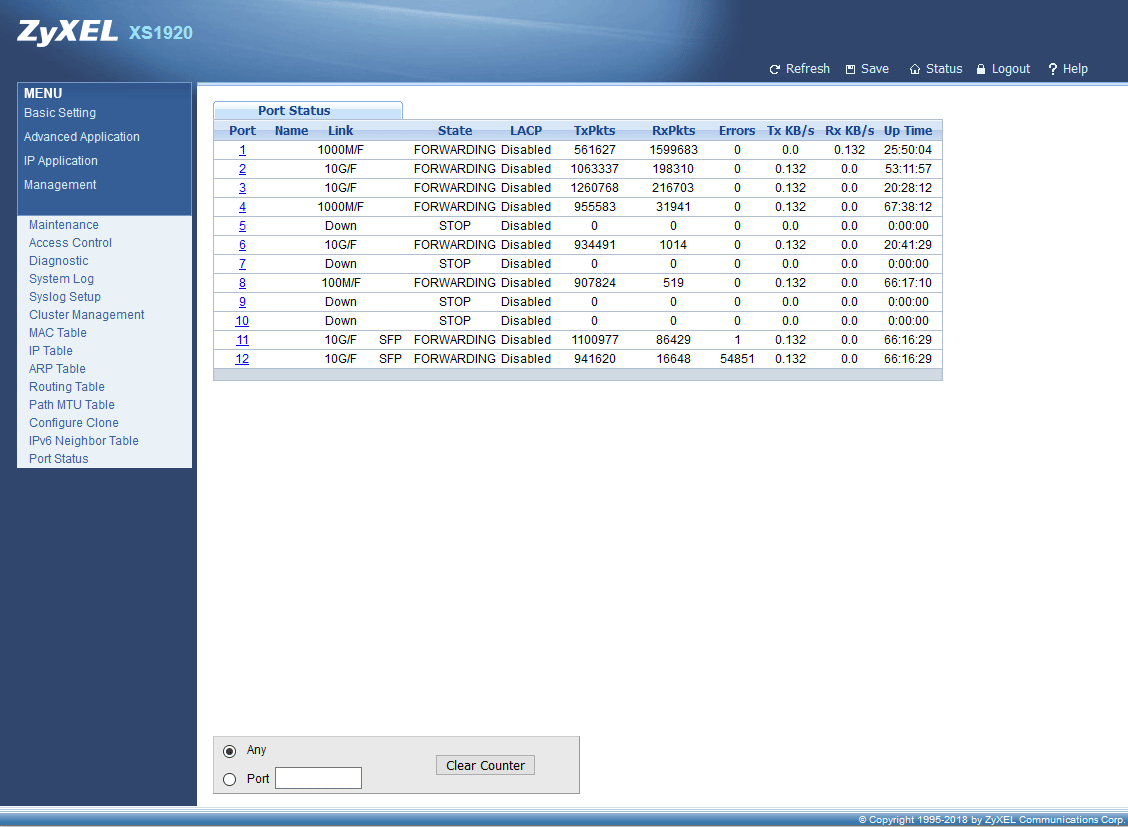Click the Status home icon
Viewport: 1128px width, 827px height.
coord(914,69)
